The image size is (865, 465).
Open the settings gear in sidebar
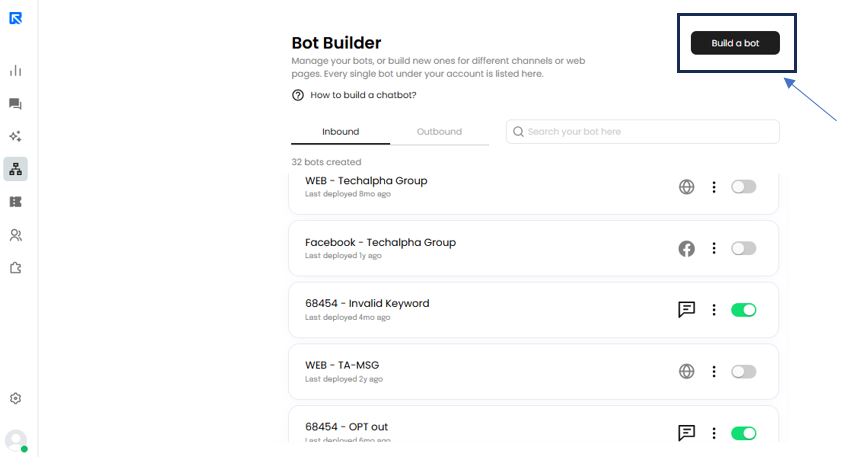pyautogui.click(x=15, y=398)
